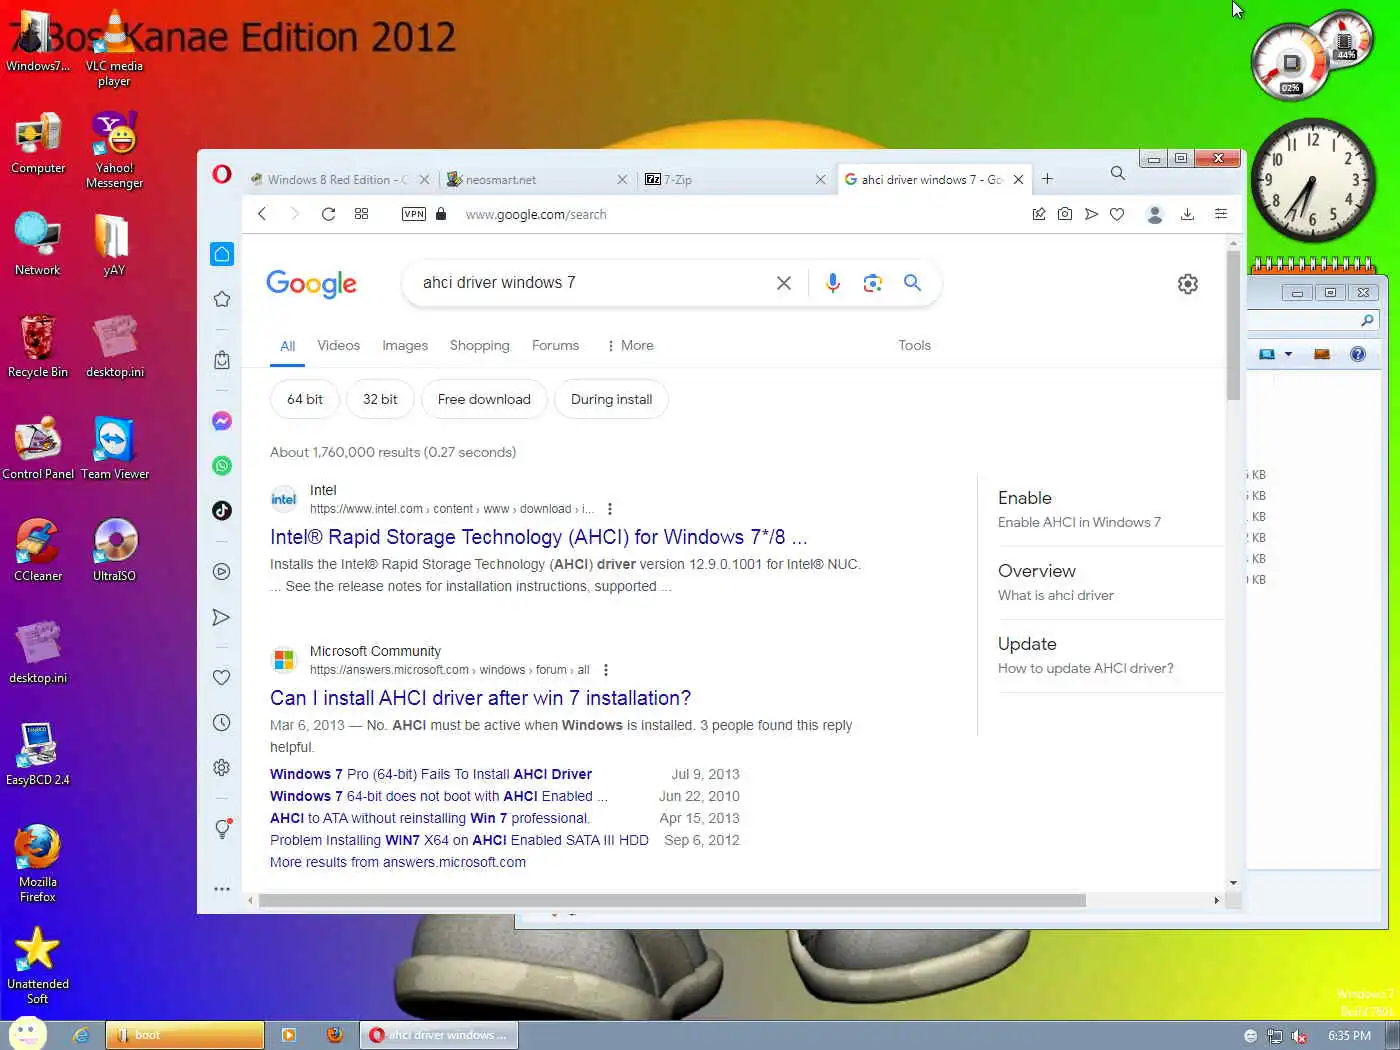Click the vertical scrollbar thumb in browser

1233,325
